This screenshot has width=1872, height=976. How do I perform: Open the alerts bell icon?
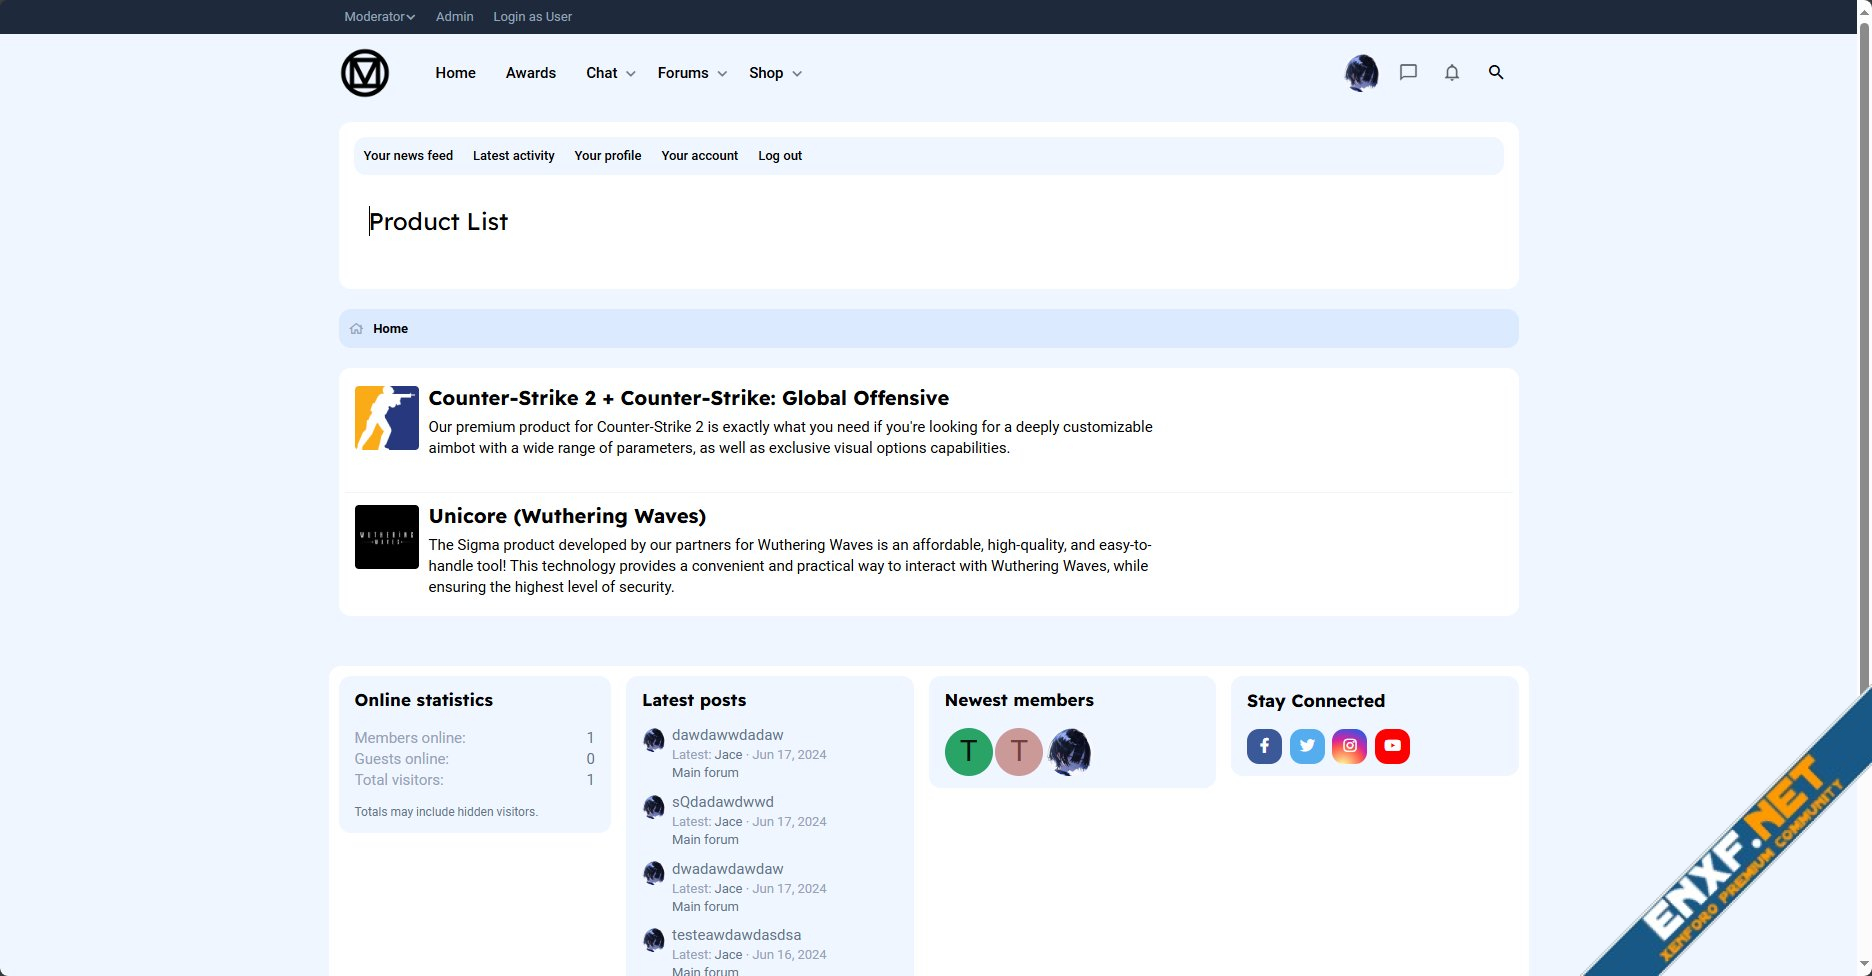click(1452, 72)
